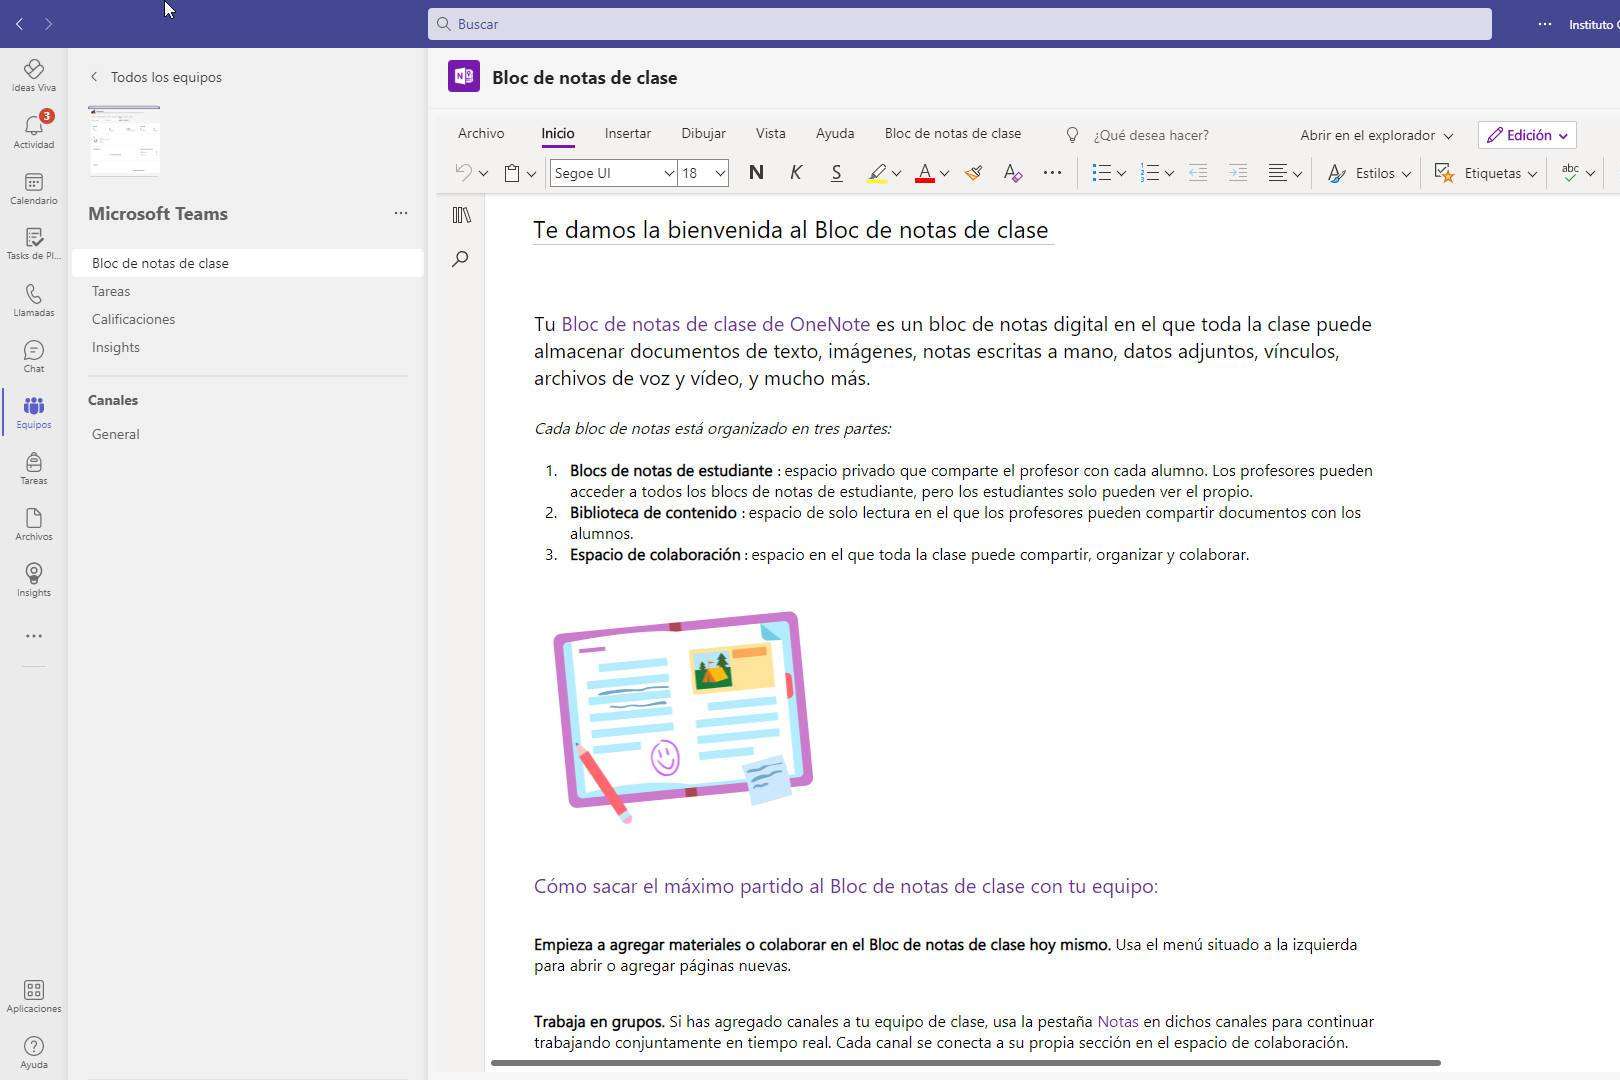Open the Tareas backpack icon in rail
The height and width of the screenshot is (1080, 1620).
(33, 468)
